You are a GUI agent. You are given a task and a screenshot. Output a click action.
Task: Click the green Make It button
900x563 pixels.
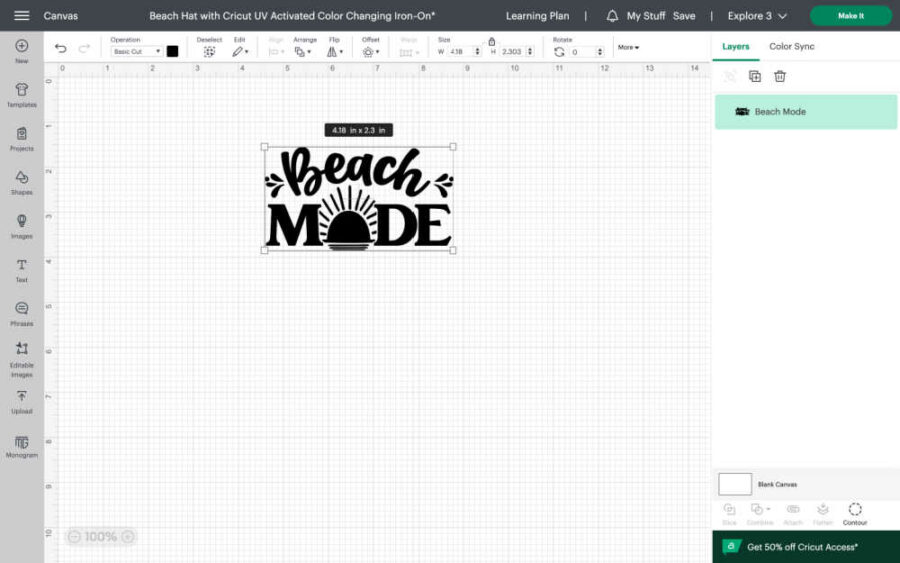point(850,16)
